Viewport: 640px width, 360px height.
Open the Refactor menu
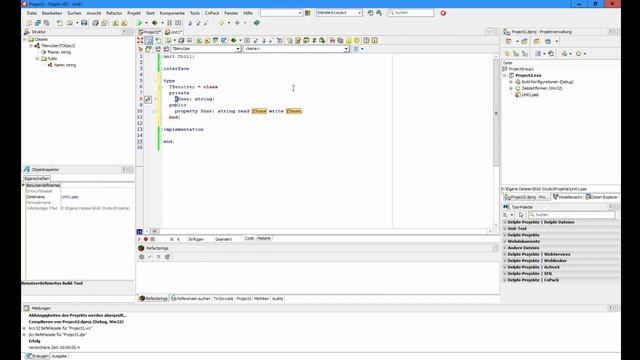click(x=114, y=13)
